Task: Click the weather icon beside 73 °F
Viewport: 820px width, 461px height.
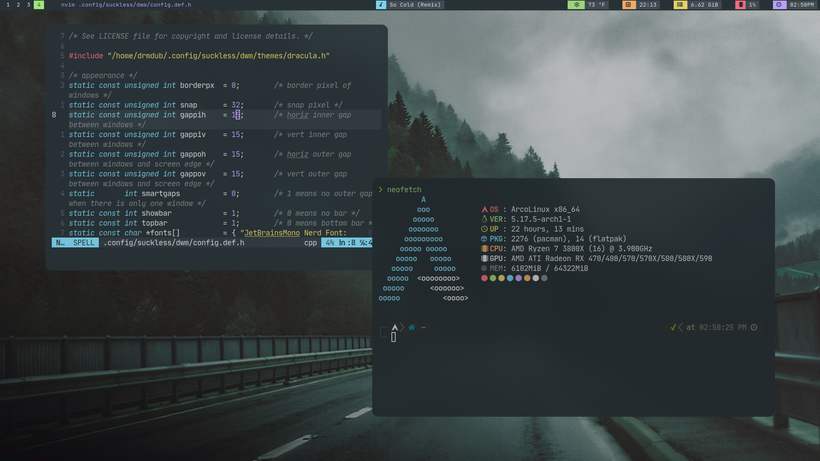Action: pos(576,5)
